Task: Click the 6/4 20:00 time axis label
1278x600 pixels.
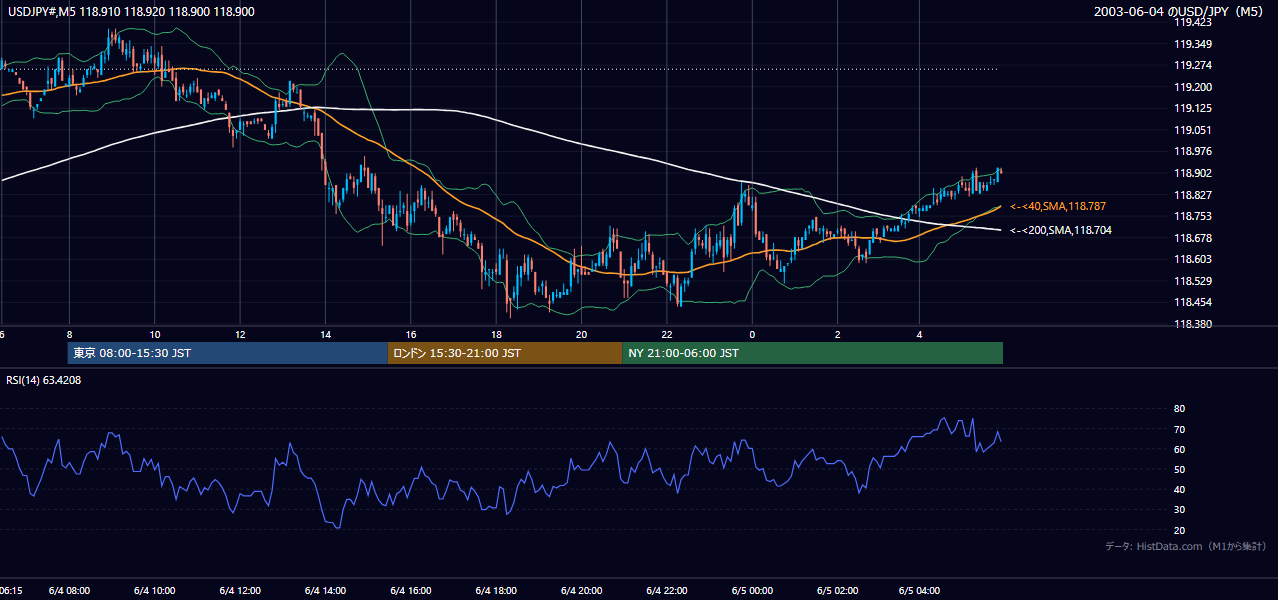Action: [x=581, y=590]
